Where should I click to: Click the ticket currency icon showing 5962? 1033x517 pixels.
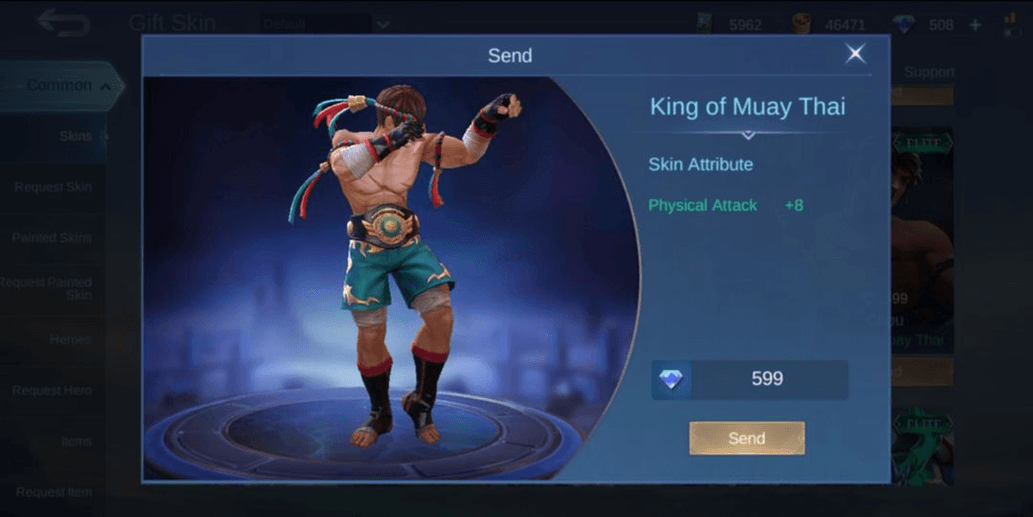704,24
